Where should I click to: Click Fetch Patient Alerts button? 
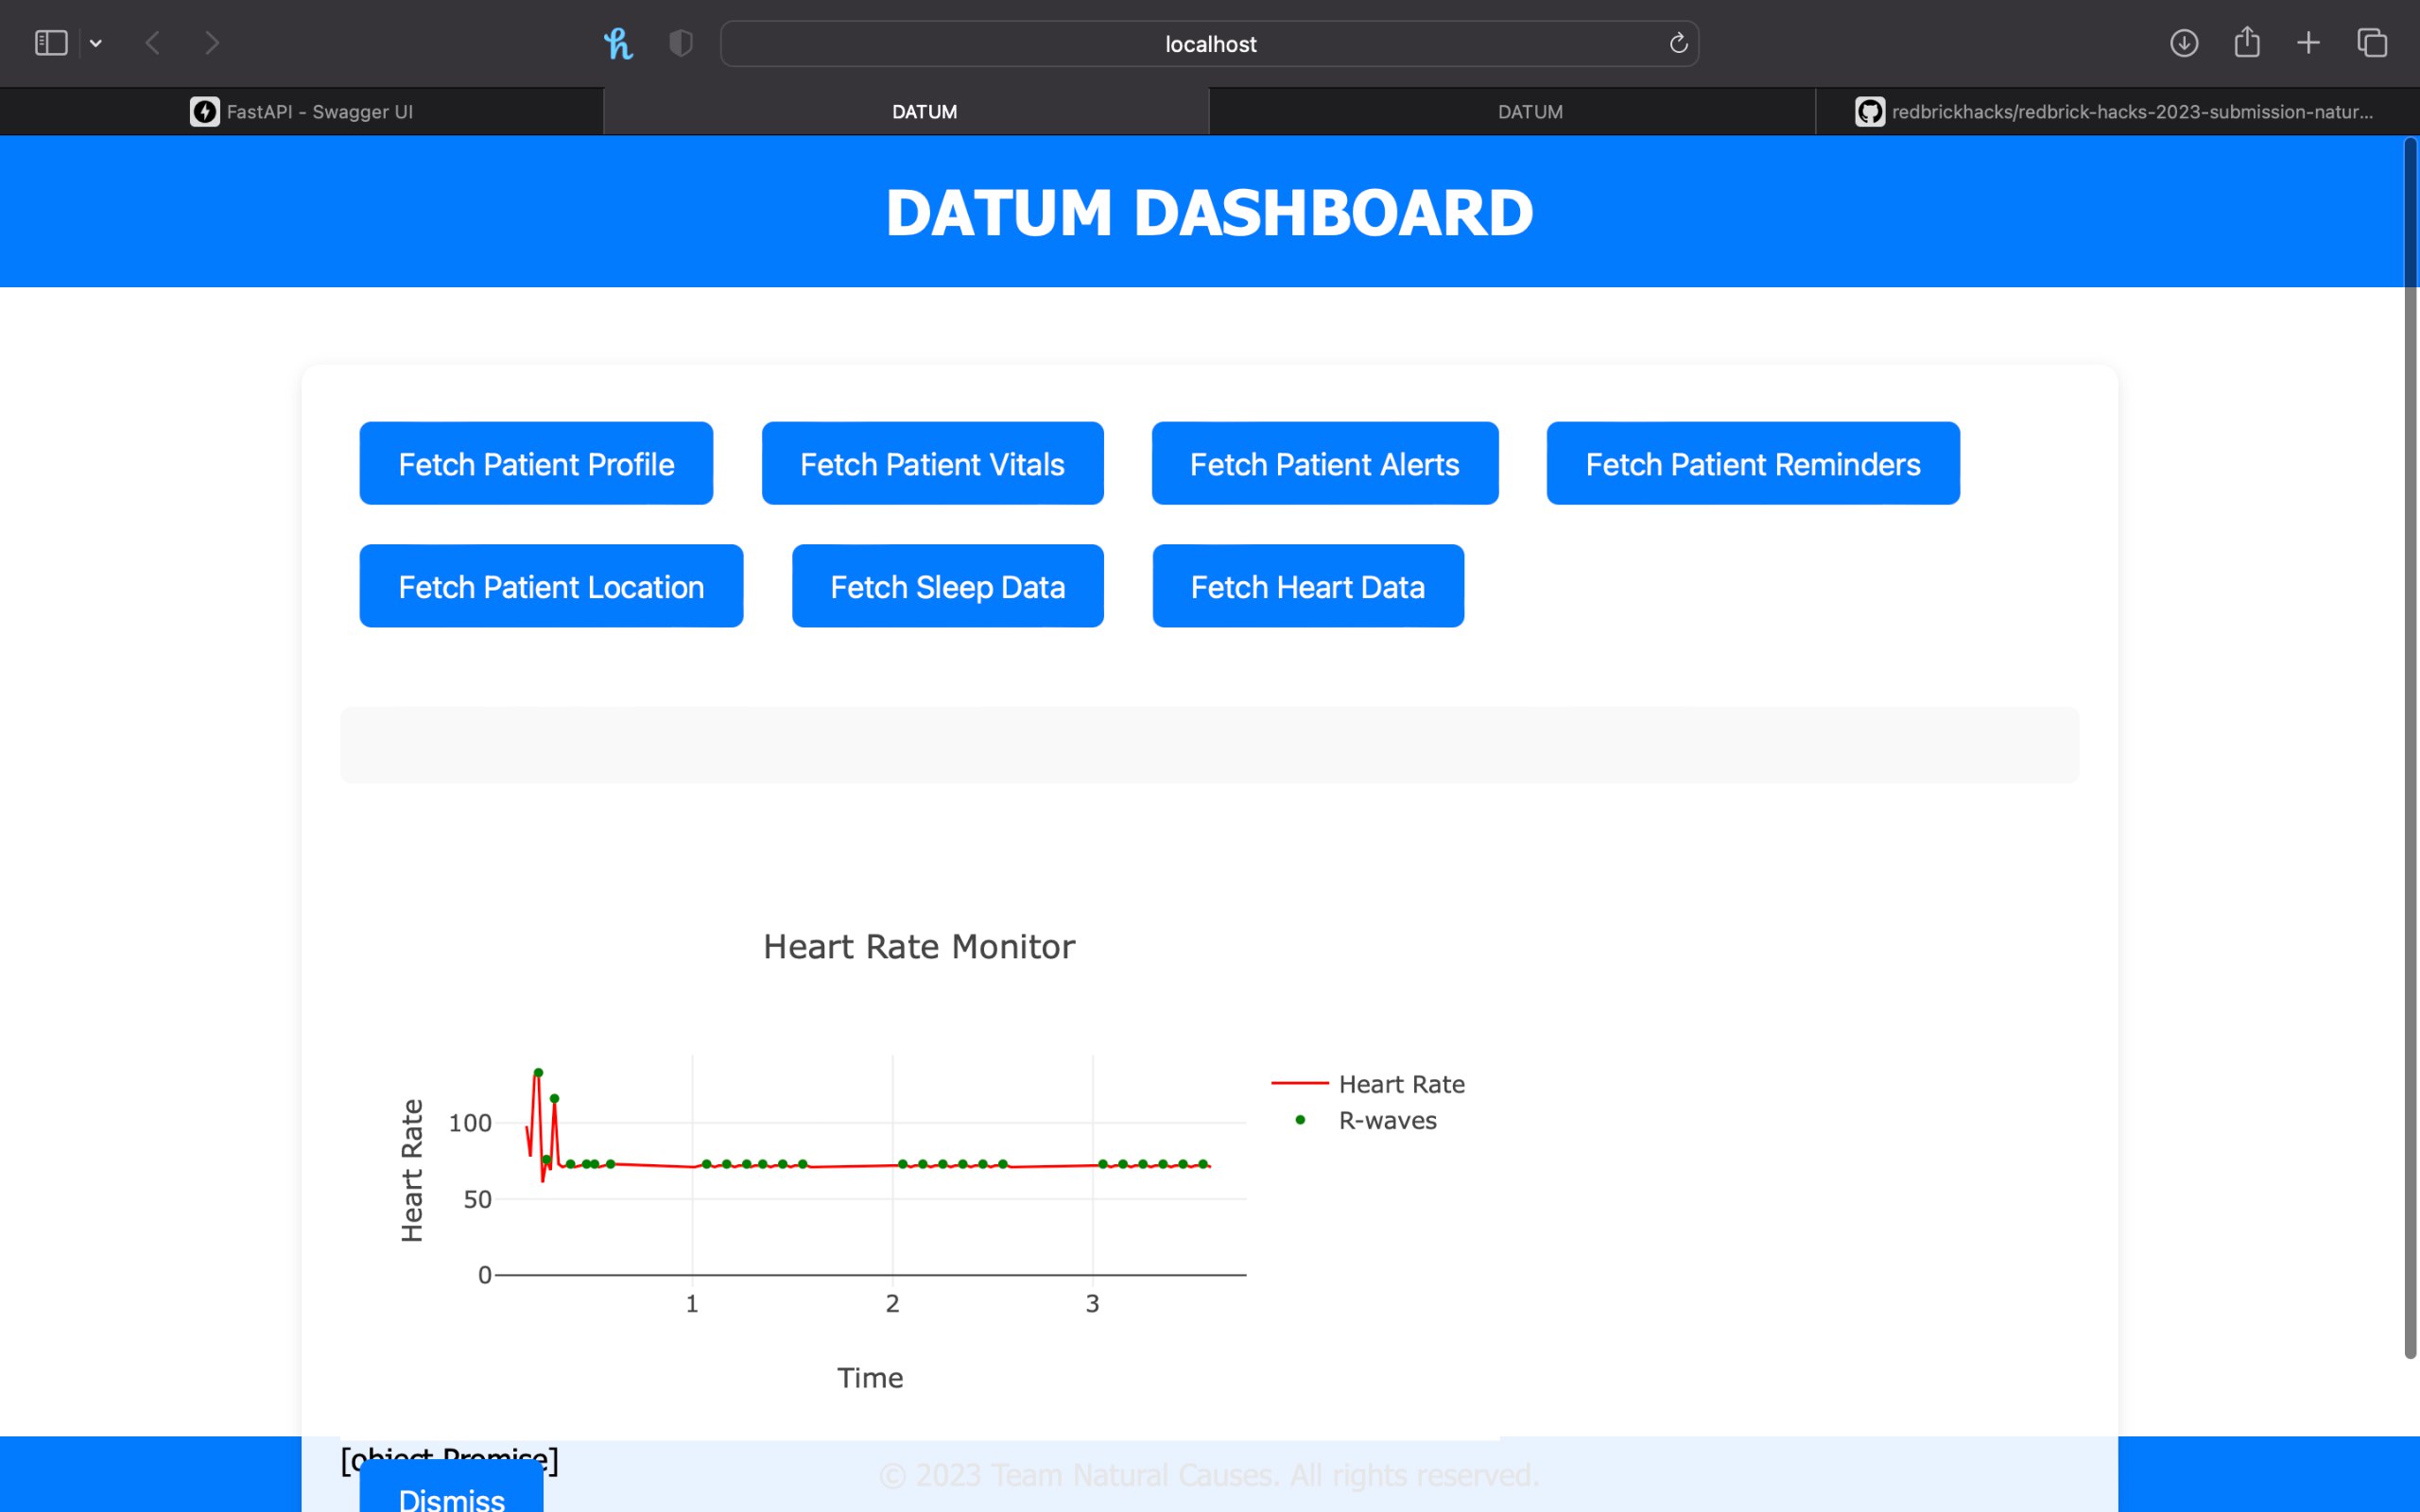[x=1324, y=464]
